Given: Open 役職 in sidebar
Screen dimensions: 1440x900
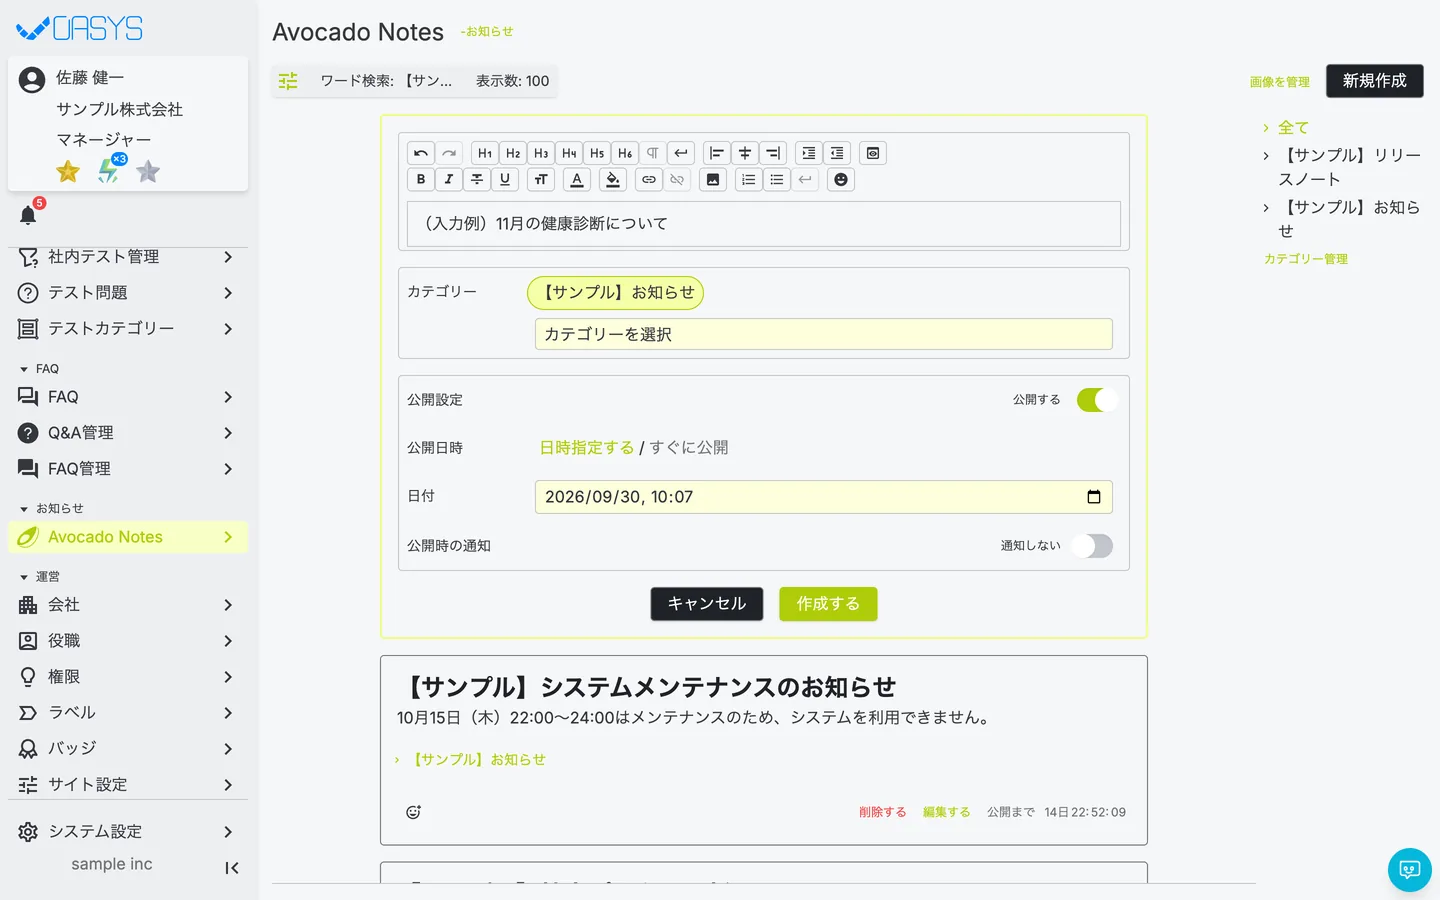Looking at the screenshot, I should [128, 641].
